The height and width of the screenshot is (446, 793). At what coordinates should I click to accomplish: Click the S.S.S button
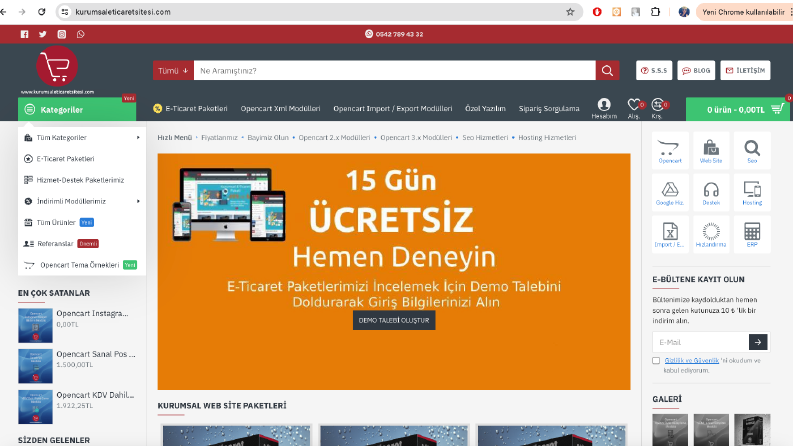(654, 71)
